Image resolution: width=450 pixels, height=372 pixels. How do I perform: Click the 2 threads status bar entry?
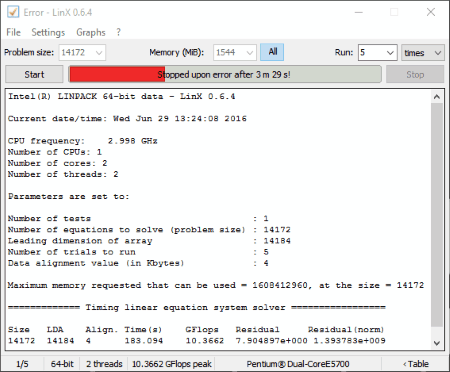coord(104,364)
